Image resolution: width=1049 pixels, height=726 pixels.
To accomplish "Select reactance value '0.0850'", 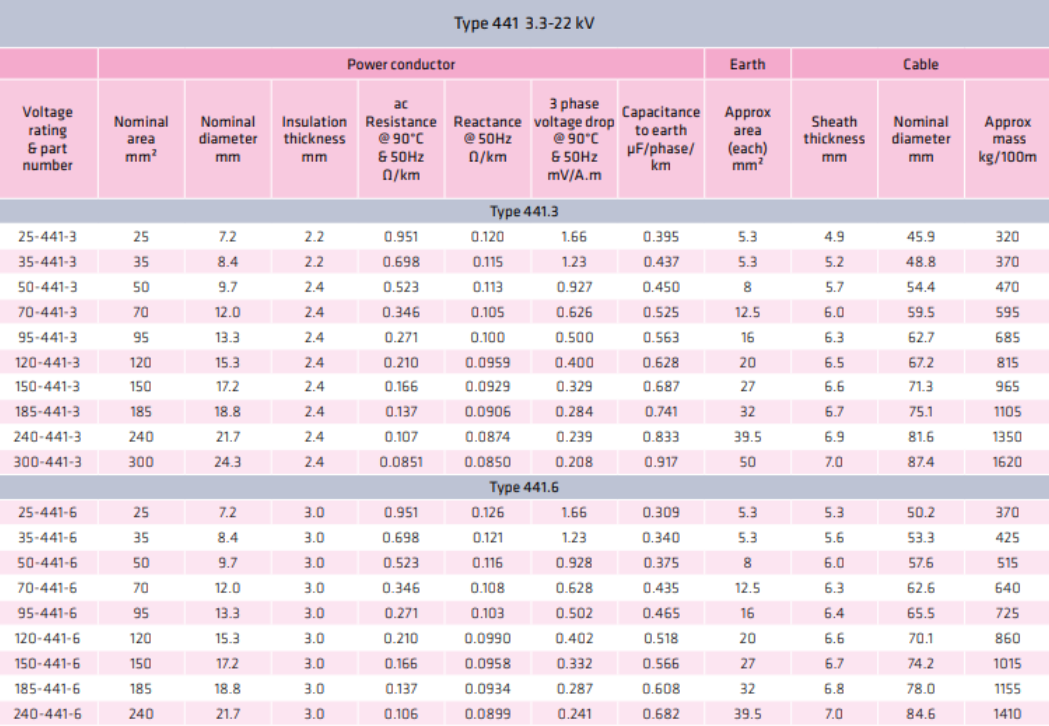I will pyautogui.click(x=487, y=462).
